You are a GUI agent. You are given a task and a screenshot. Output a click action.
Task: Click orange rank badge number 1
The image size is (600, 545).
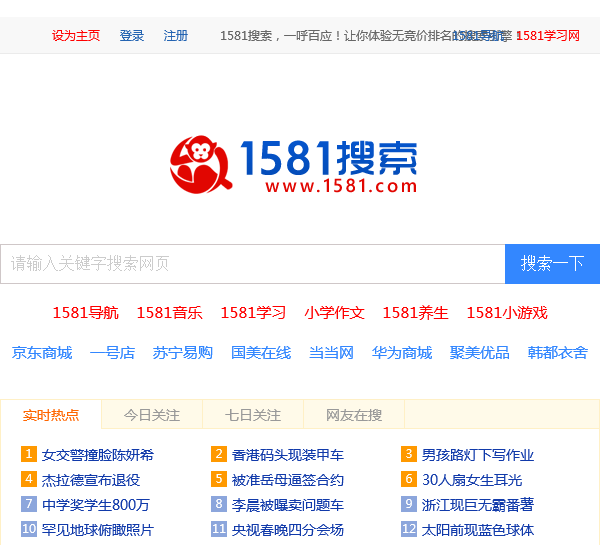click(29, 454)
